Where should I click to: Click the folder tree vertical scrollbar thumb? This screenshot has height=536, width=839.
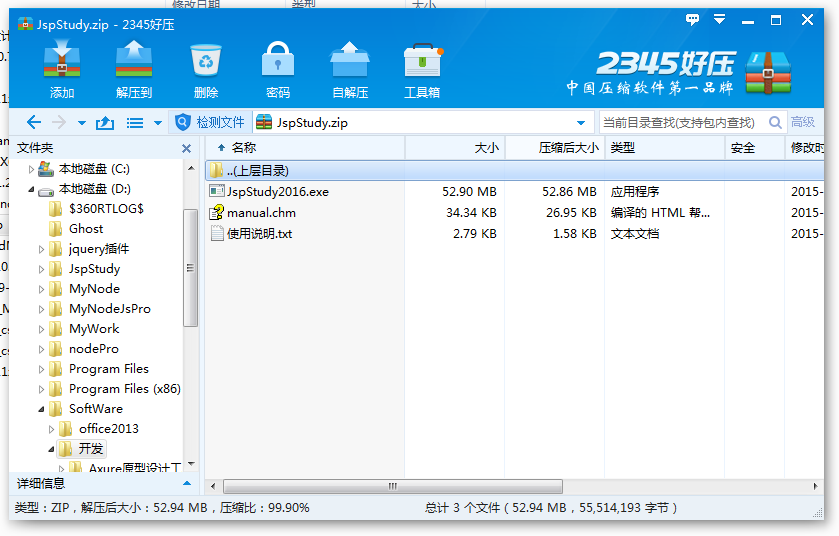pos(190,267)
